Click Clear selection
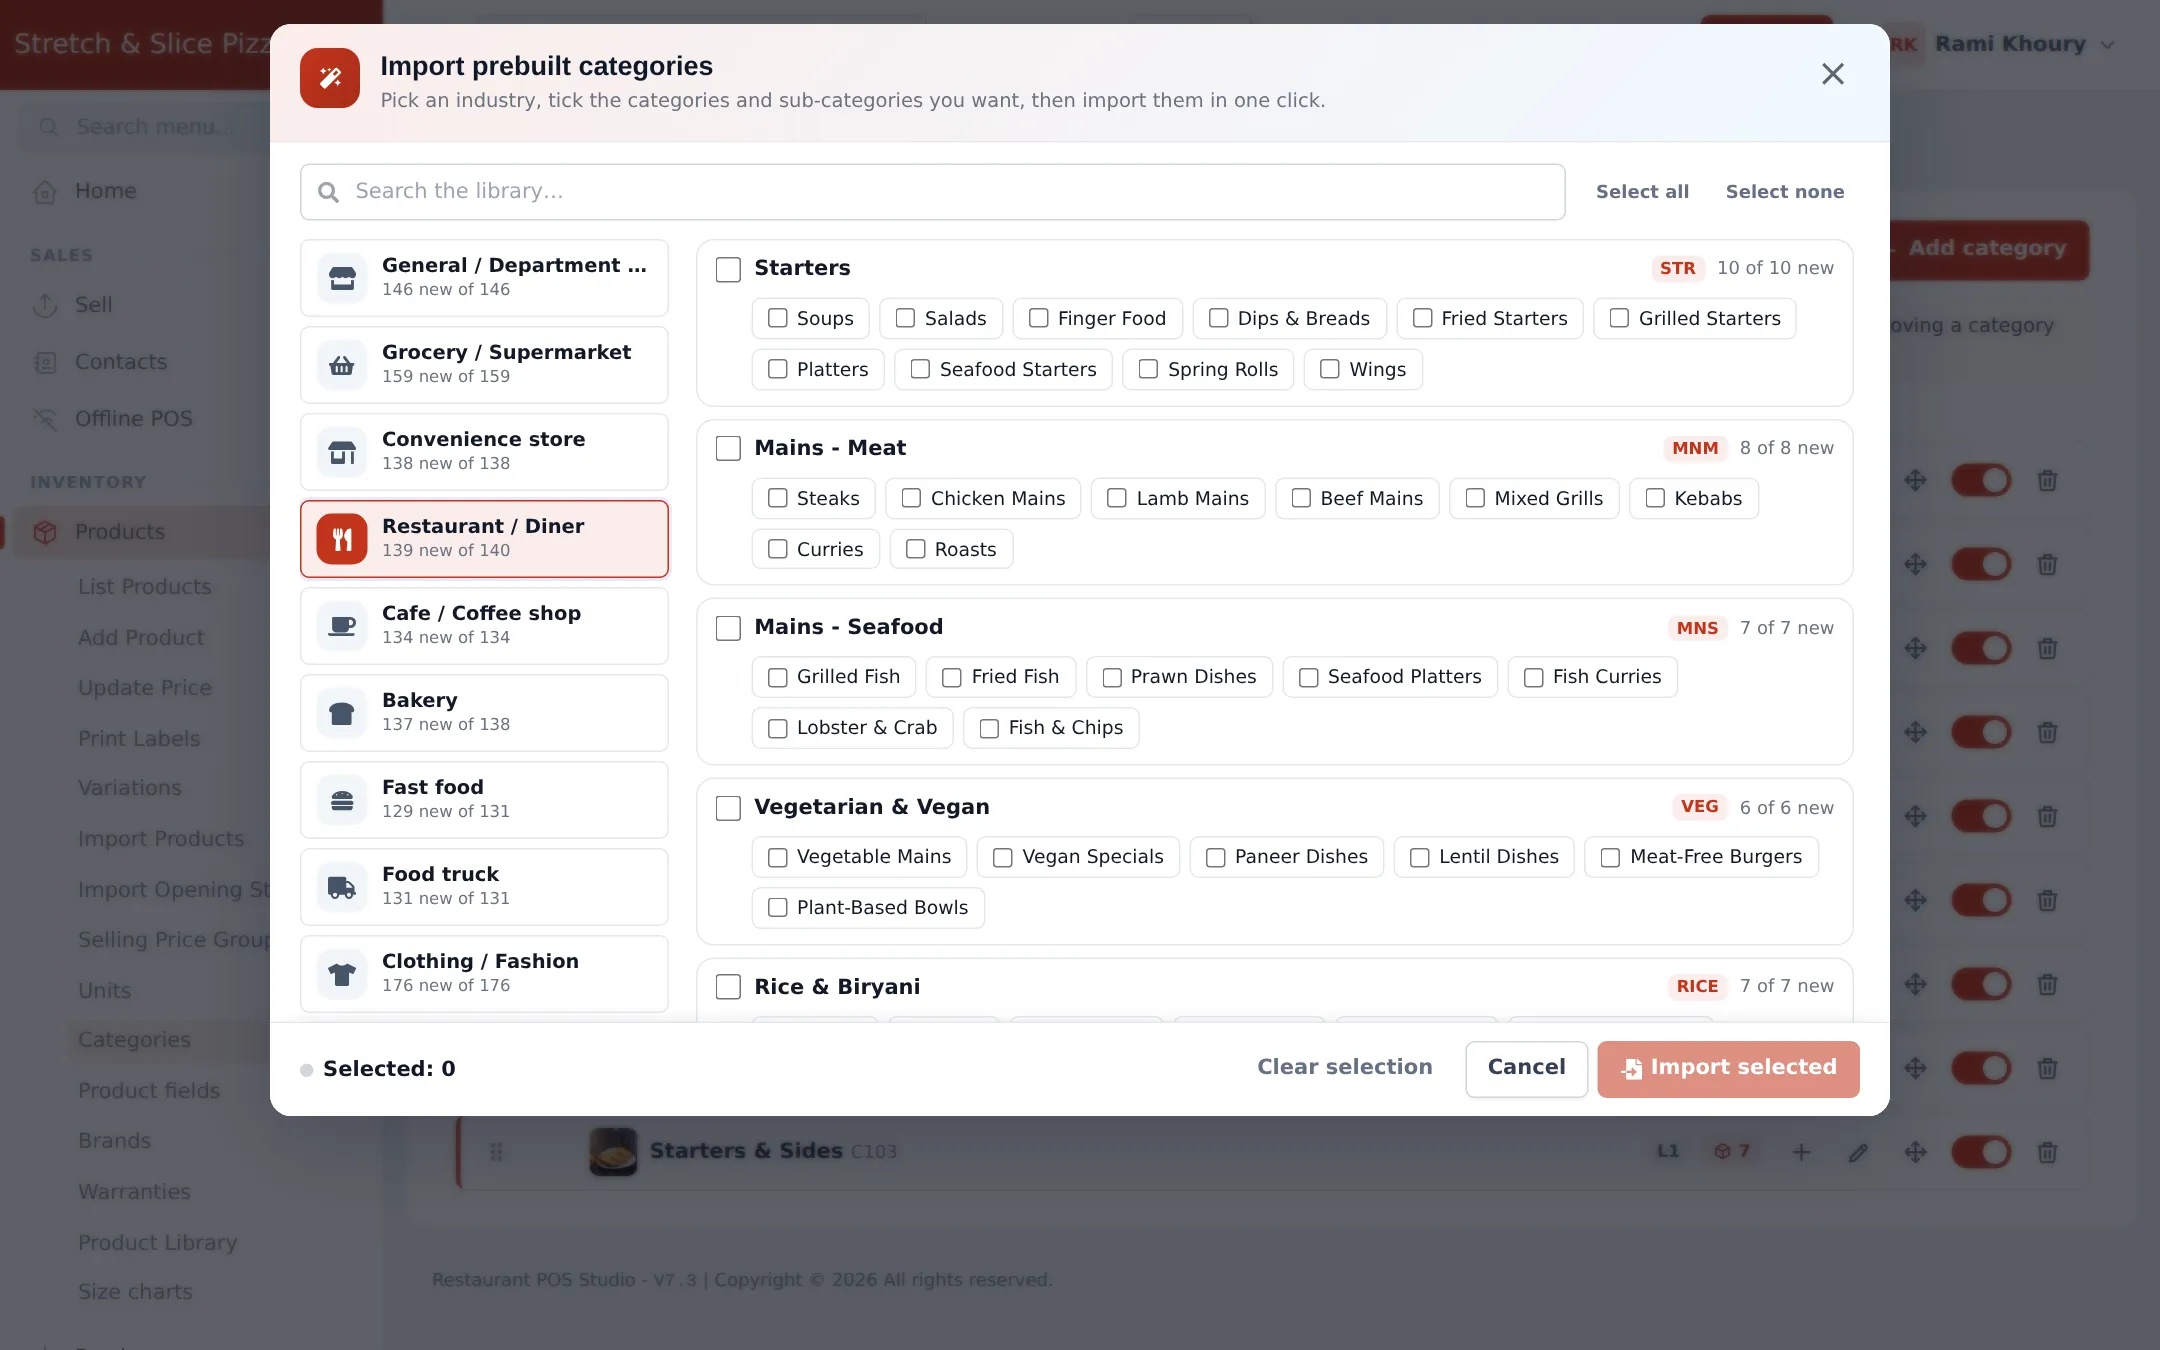Viewport: 2160px width, 1350px height. point(1344,1067)
